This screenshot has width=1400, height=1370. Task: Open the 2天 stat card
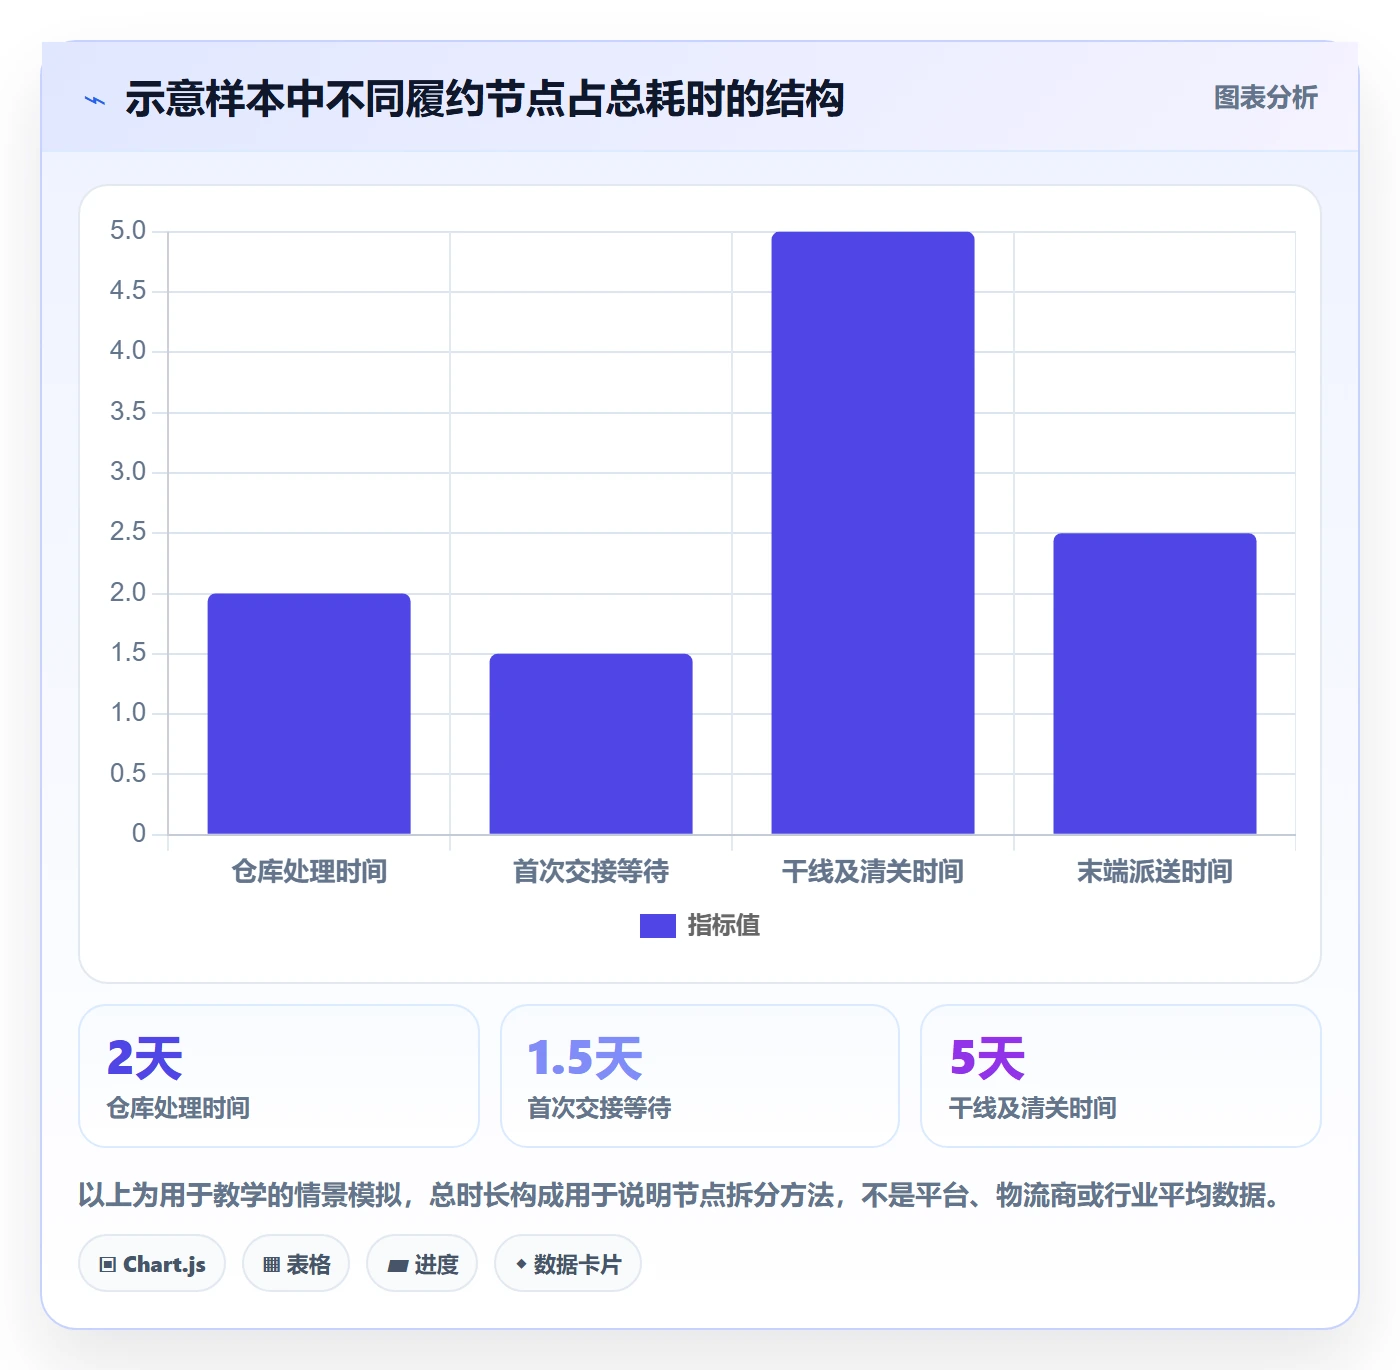(279, 1076)
